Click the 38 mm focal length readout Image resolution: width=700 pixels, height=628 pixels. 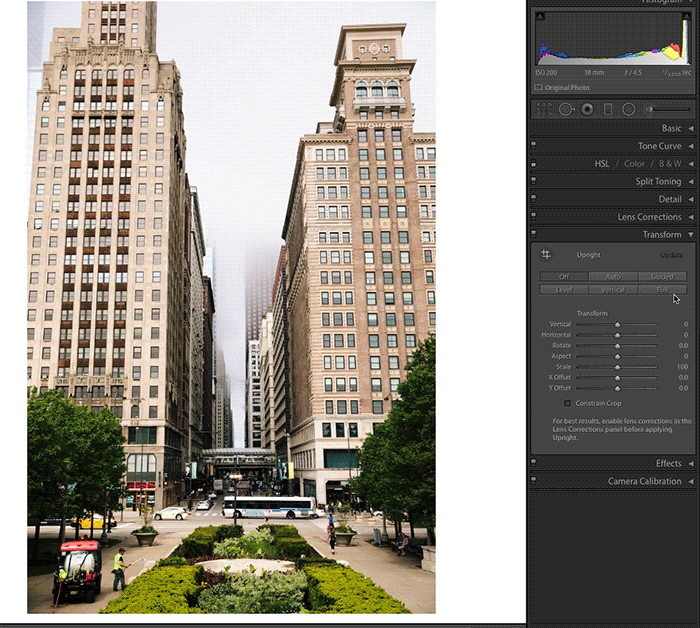click(x=594, y=72)
